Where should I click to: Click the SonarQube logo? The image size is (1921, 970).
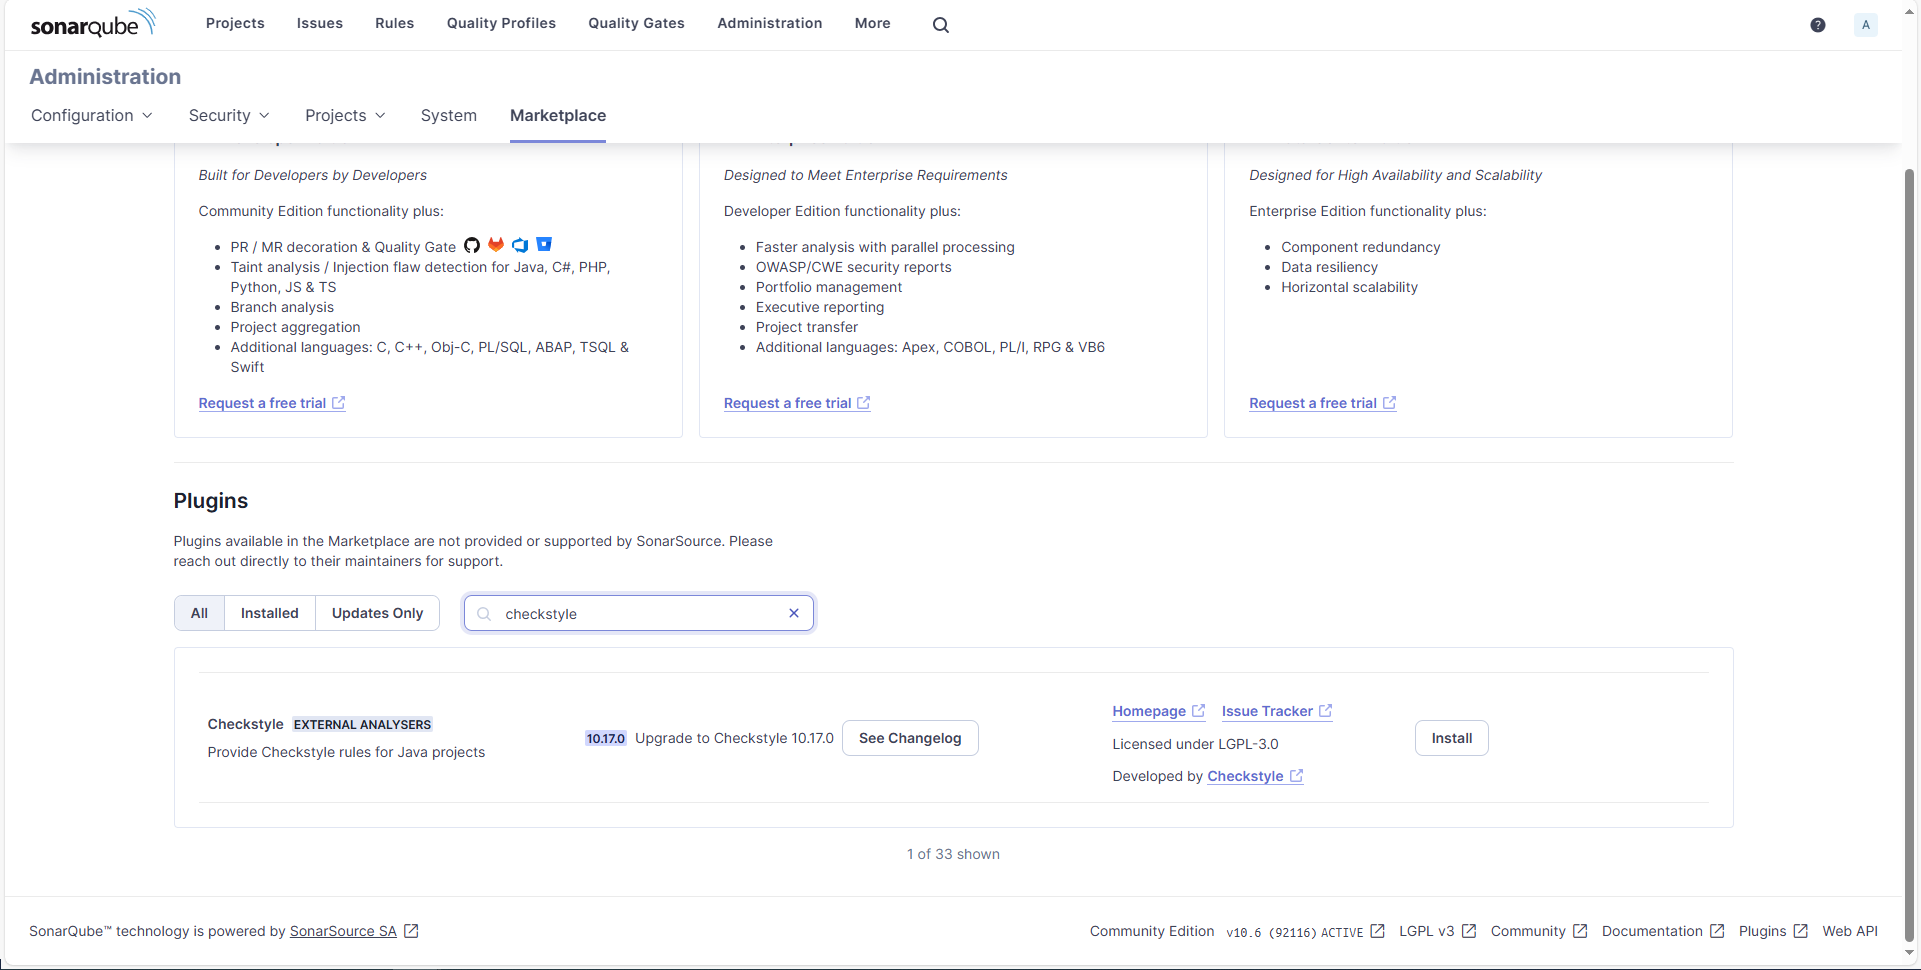93,23
